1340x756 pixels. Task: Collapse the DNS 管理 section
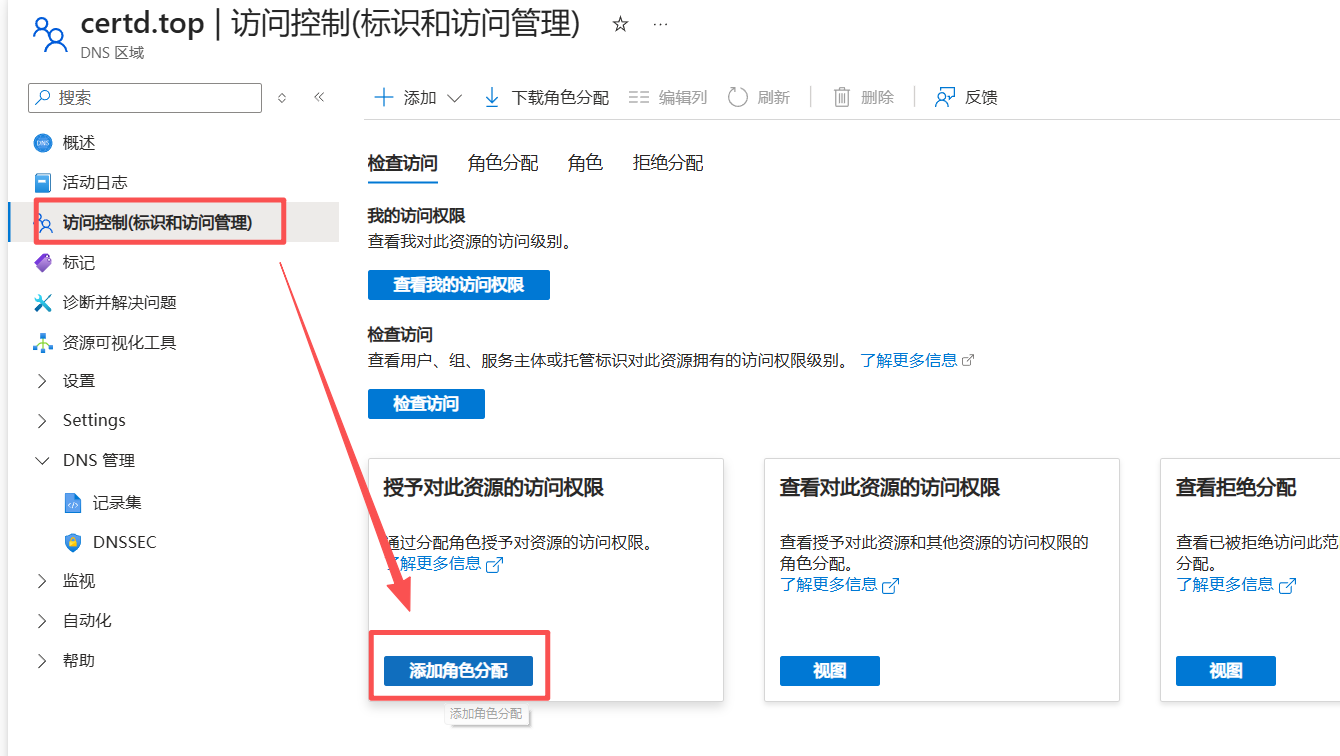(42, 461)
